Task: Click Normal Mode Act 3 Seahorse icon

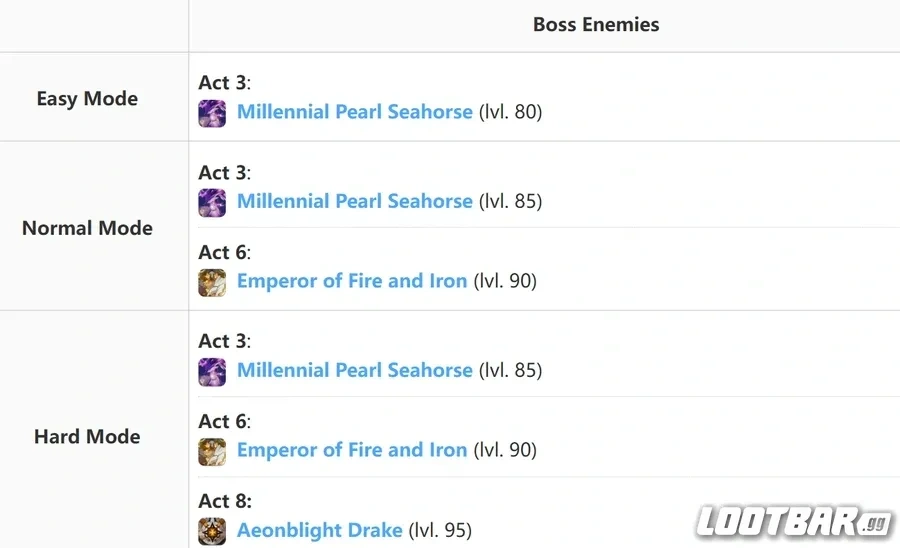Action: pyautogui.click(x=212, y=203)
